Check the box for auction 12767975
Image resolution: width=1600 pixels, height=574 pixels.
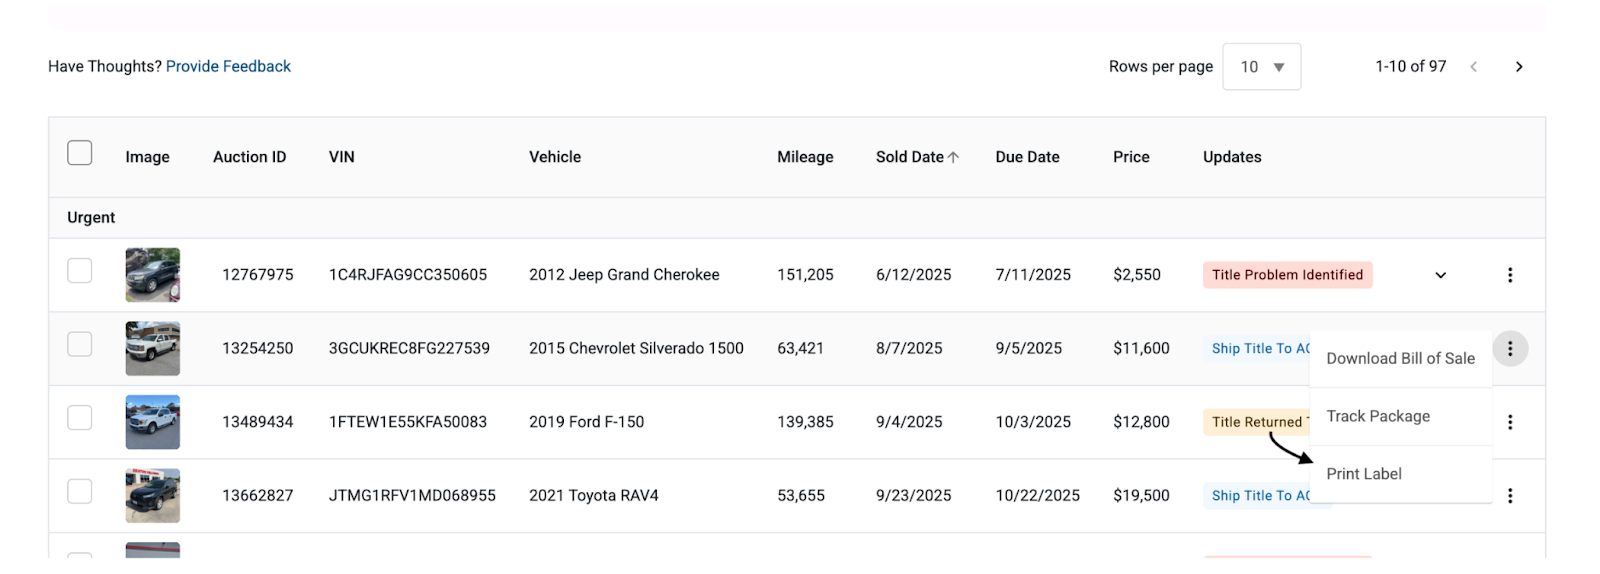click(80, 271)
